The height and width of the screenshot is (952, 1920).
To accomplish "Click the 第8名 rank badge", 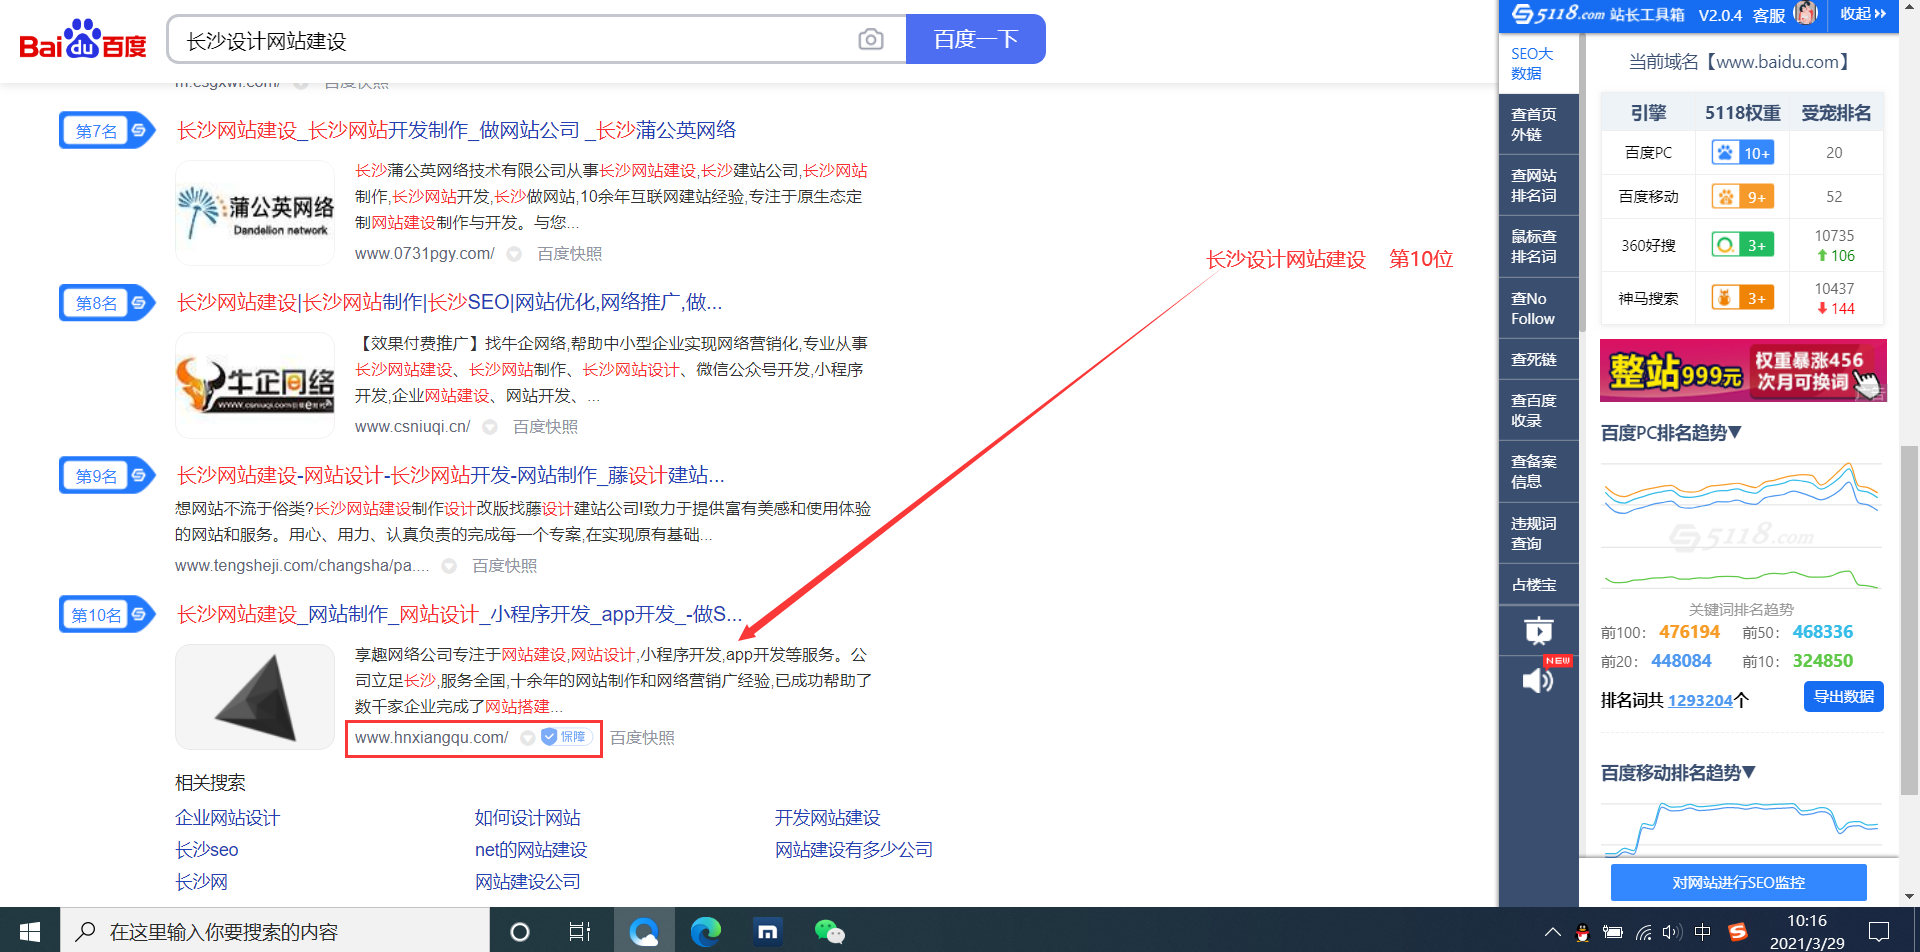I will point(107,302).
